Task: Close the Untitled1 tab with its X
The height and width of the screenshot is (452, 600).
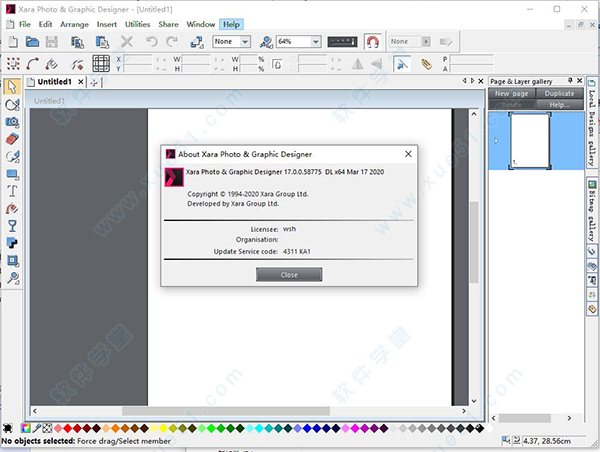Action: coord(81,82)
